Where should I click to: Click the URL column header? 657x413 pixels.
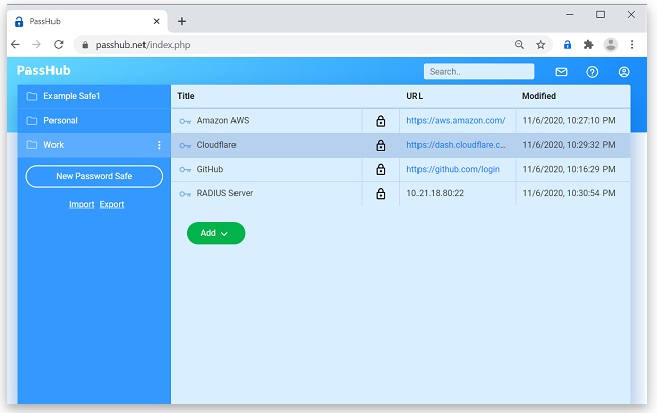click(x=414, y=96)
